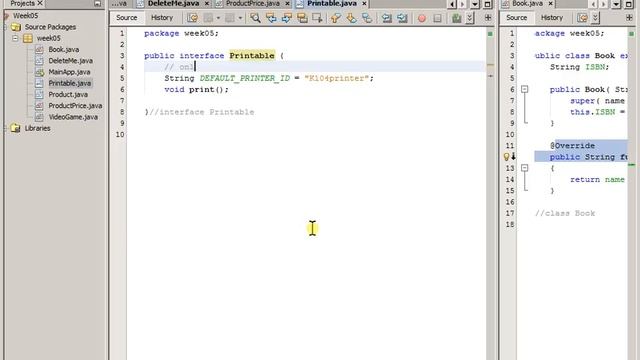Click green status square in Printable.java error stripe
Image resolution: width=640 pixels, height=360 pixels.
[490, 34]
